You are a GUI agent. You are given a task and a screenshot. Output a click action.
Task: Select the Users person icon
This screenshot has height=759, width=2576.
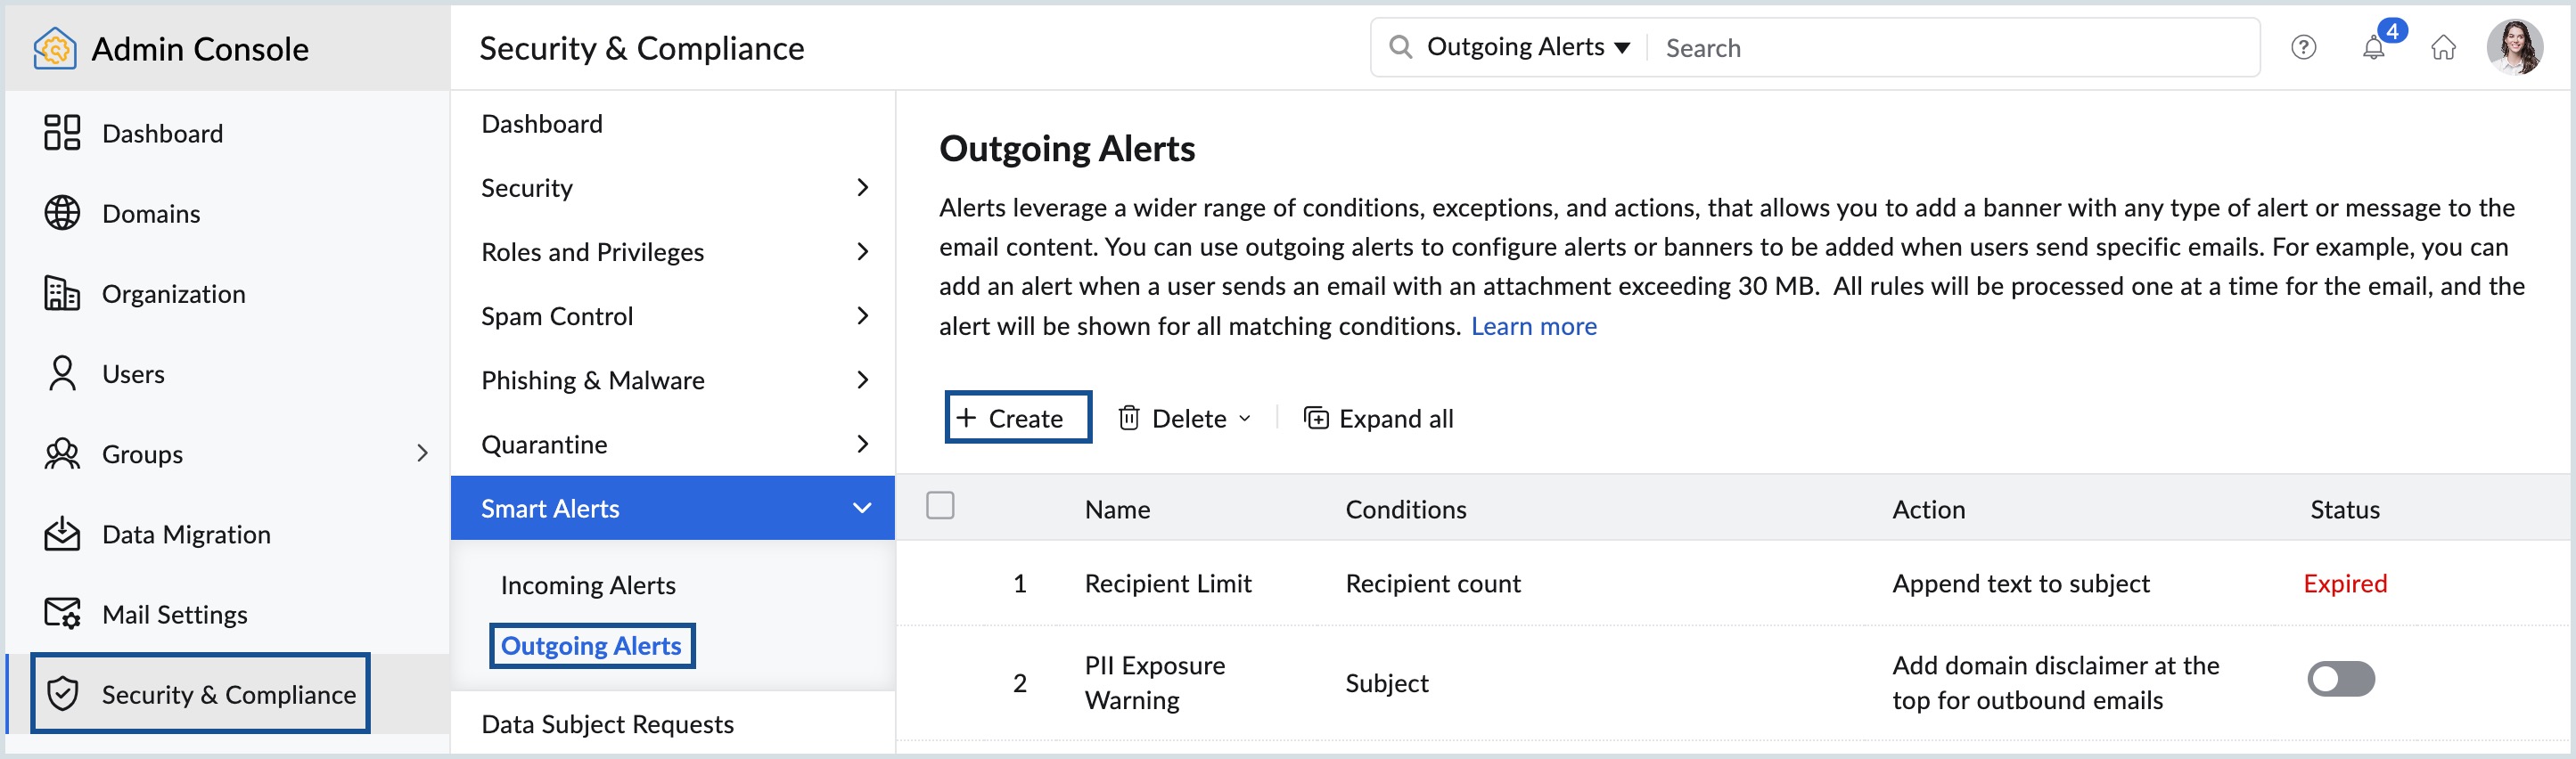[x=62, y=373]
